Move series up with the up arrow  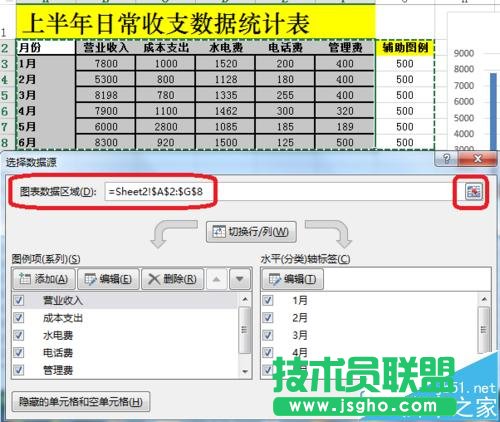tap(216, 279)
